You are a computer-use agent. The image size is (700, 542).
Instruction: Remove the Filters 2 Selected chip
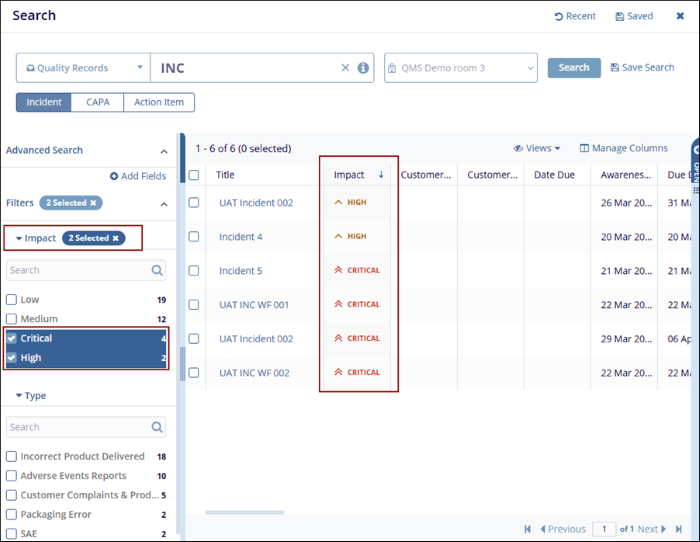93,203
